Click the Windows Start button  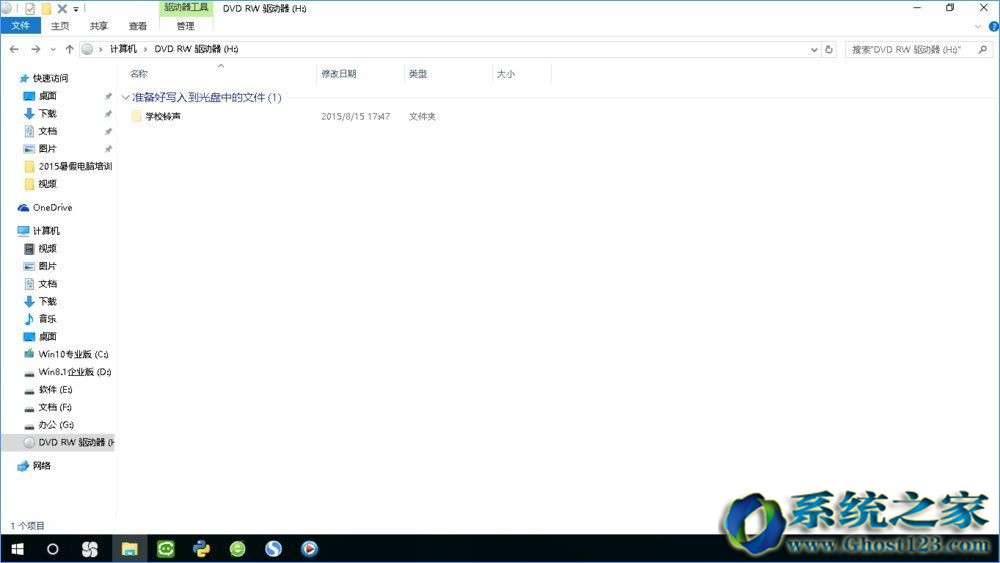(17, 548)
